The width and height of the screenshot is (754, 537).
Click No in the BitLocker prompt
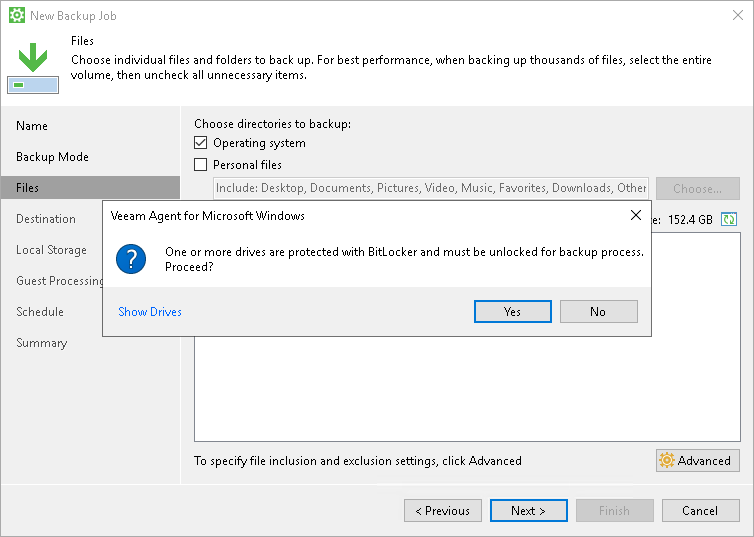599,312
